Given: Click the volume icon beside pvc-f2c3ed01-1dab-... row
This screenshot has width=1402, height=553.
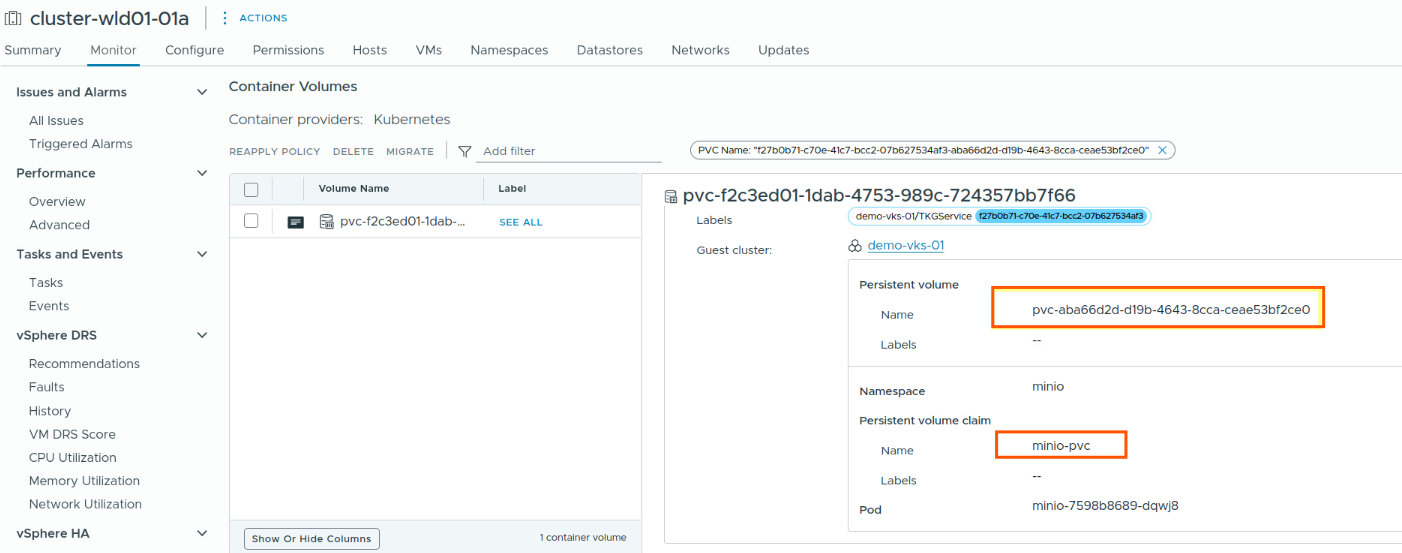Looking at the screenshot, I should [326, 222].
